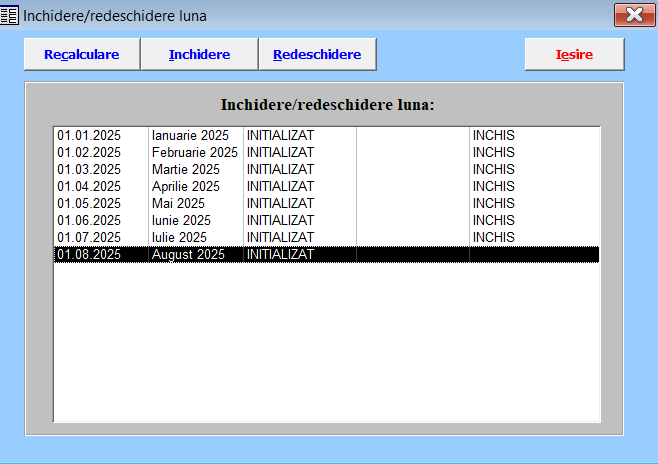The width and height of the screenshot is (658, 464).
Task: Click the date 01.05.2025 cell
Action: tap(88, 203)
